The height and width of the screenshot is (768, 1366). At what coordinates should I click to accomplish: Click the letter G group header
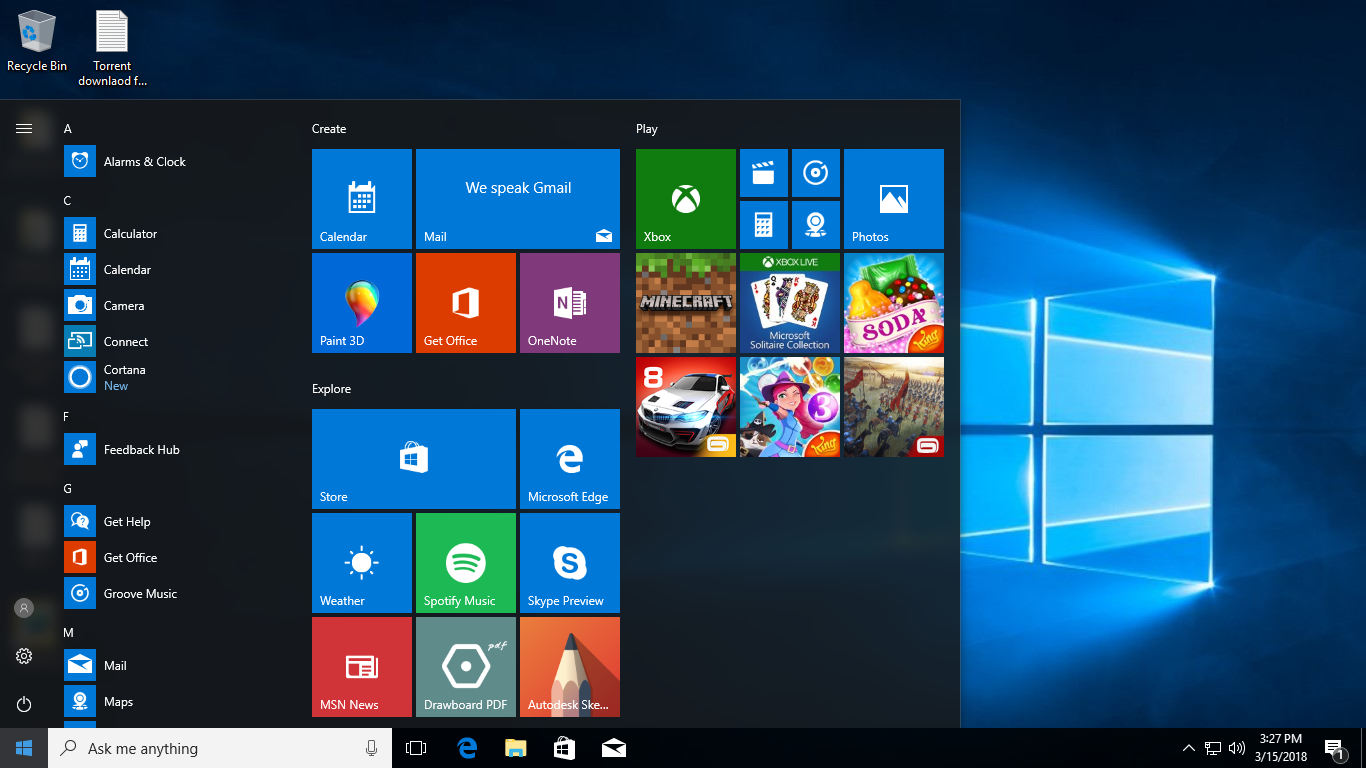[x=68, y=489]
